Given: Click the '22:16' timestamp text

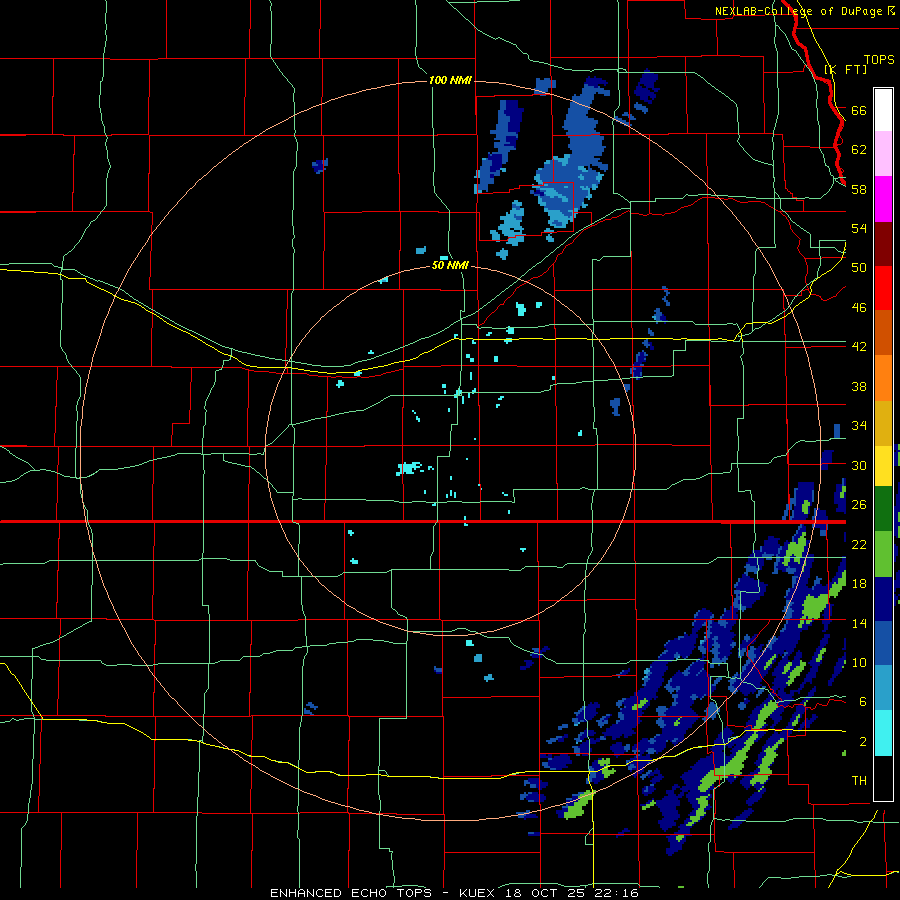Looking at the screenshot, I should point(619,893).
